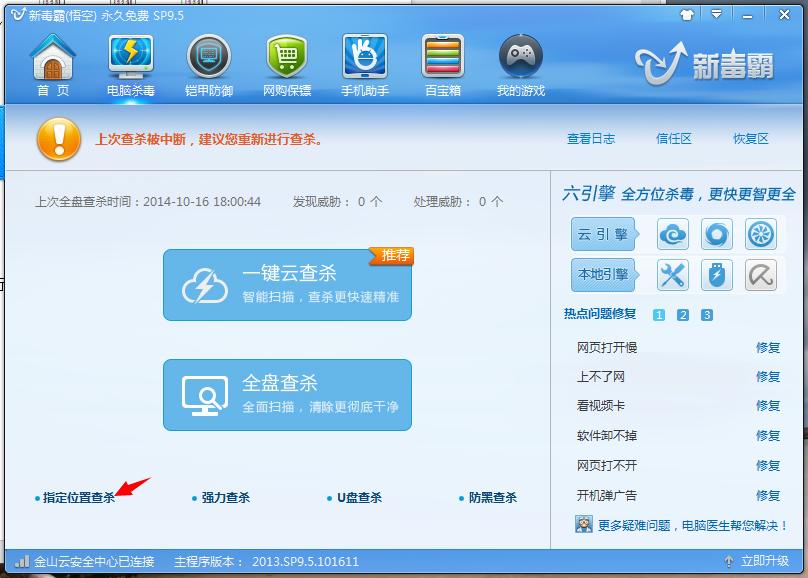808x578 pixels.
Task: Click the 指定位置查杀 custom location scan link
Action: (x=78, y=497)
